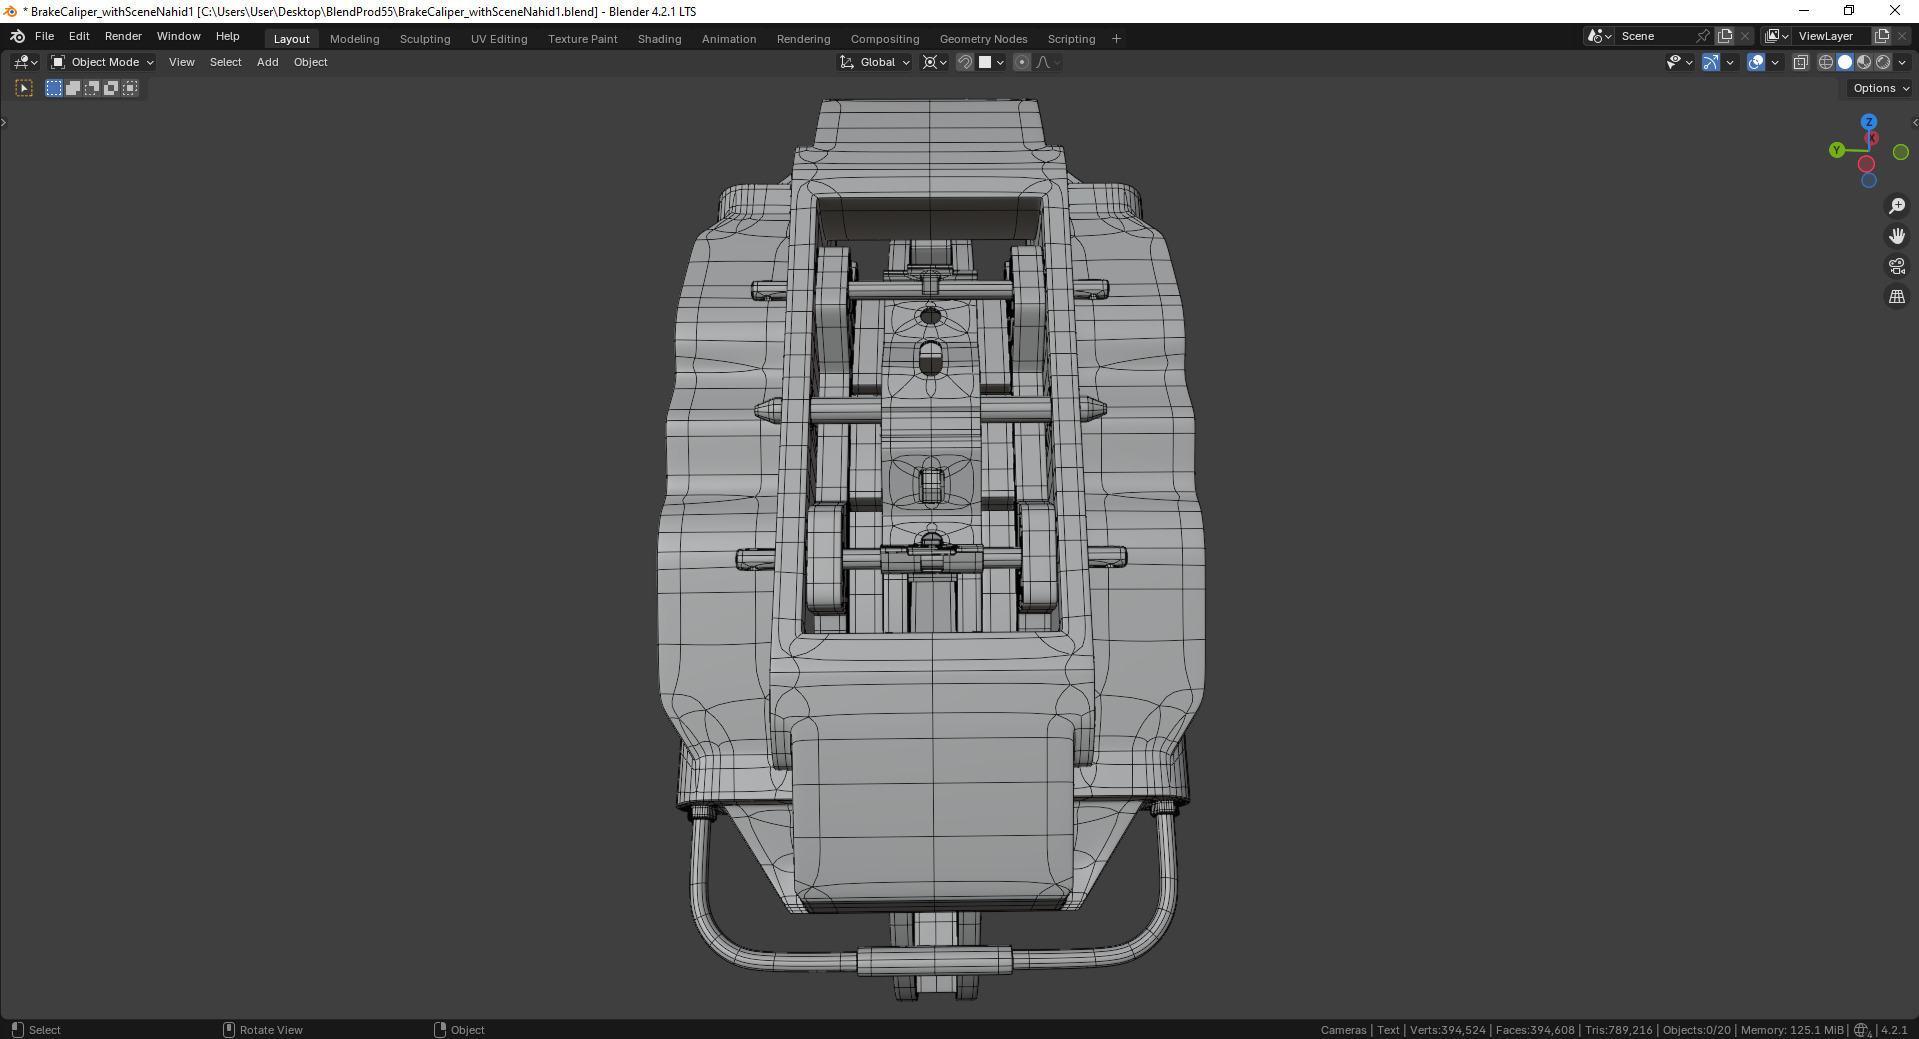The height and width of the screenshot is (1039, 1919).
Task: Switch to the Sculpting workspace tab
Action: pyautogui.click(x=425, y=39)
